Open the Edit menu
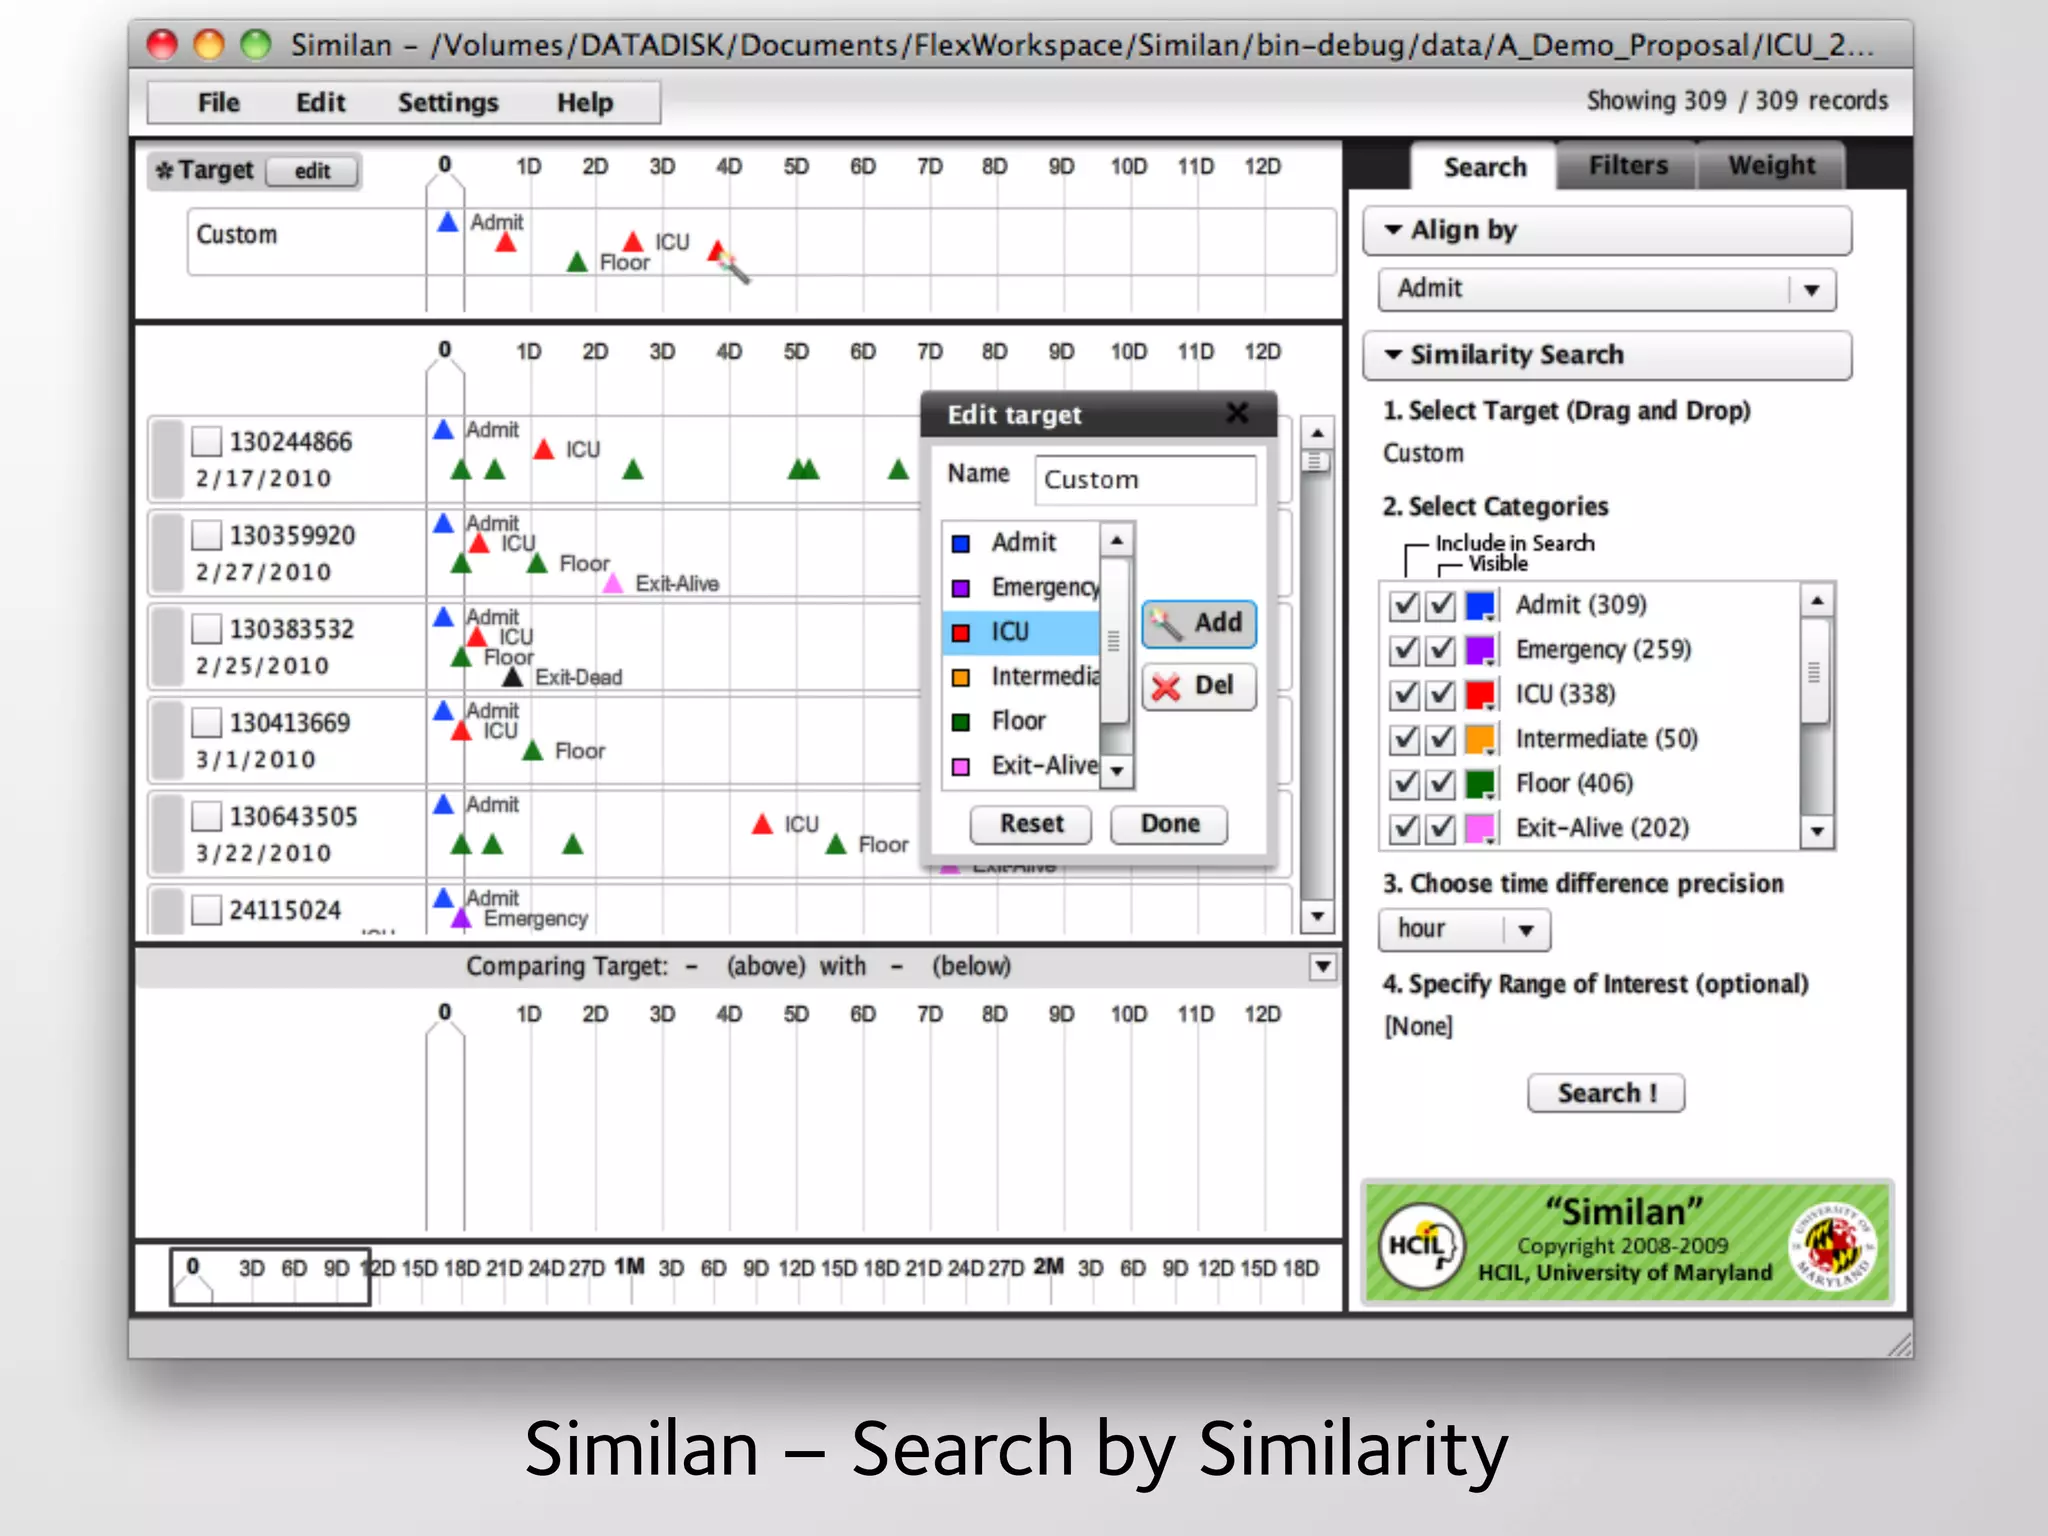The image size is (2048, 1536). point(320,103)
